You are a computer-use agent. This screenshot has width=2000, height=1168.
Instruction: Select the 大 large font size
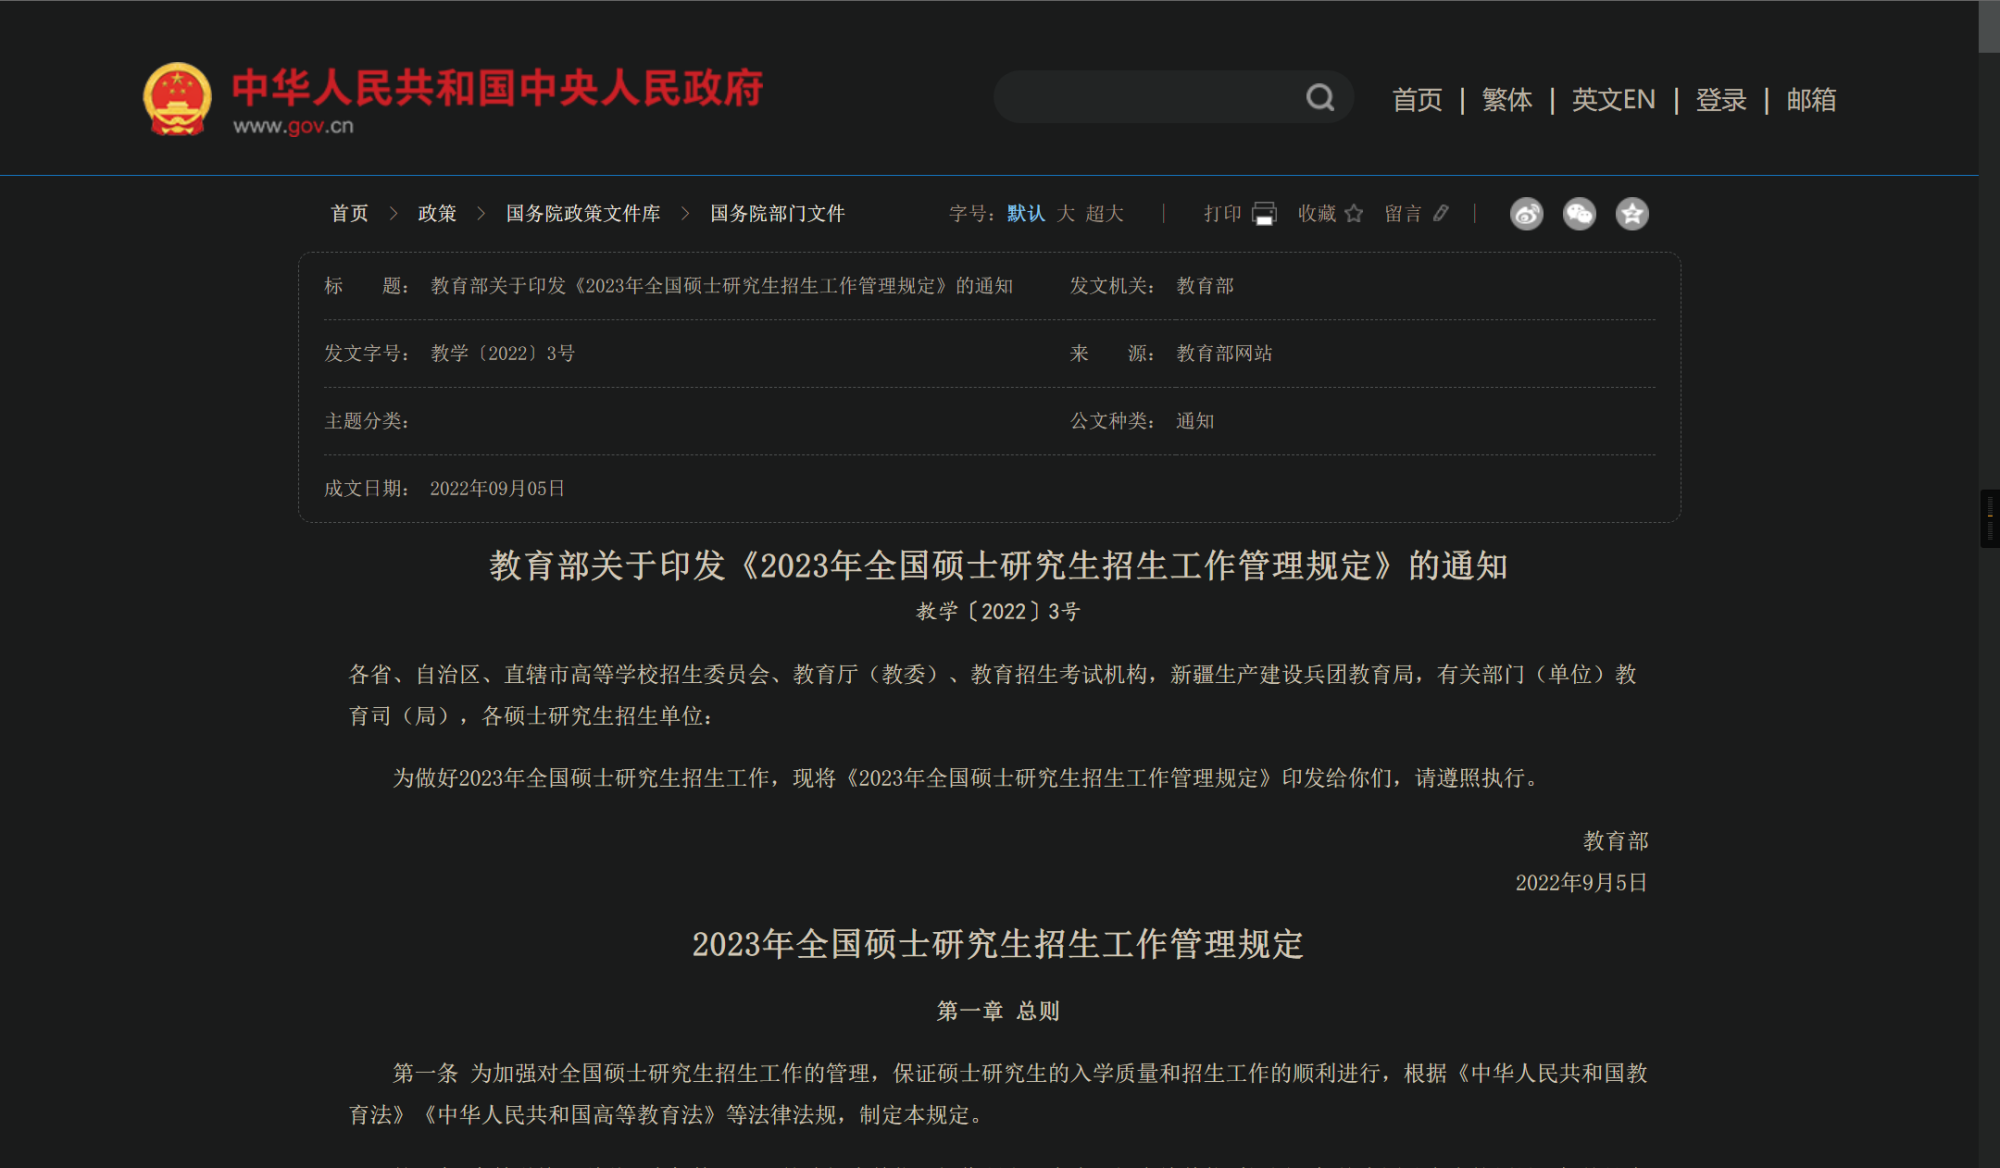(x=1065, y=213)
